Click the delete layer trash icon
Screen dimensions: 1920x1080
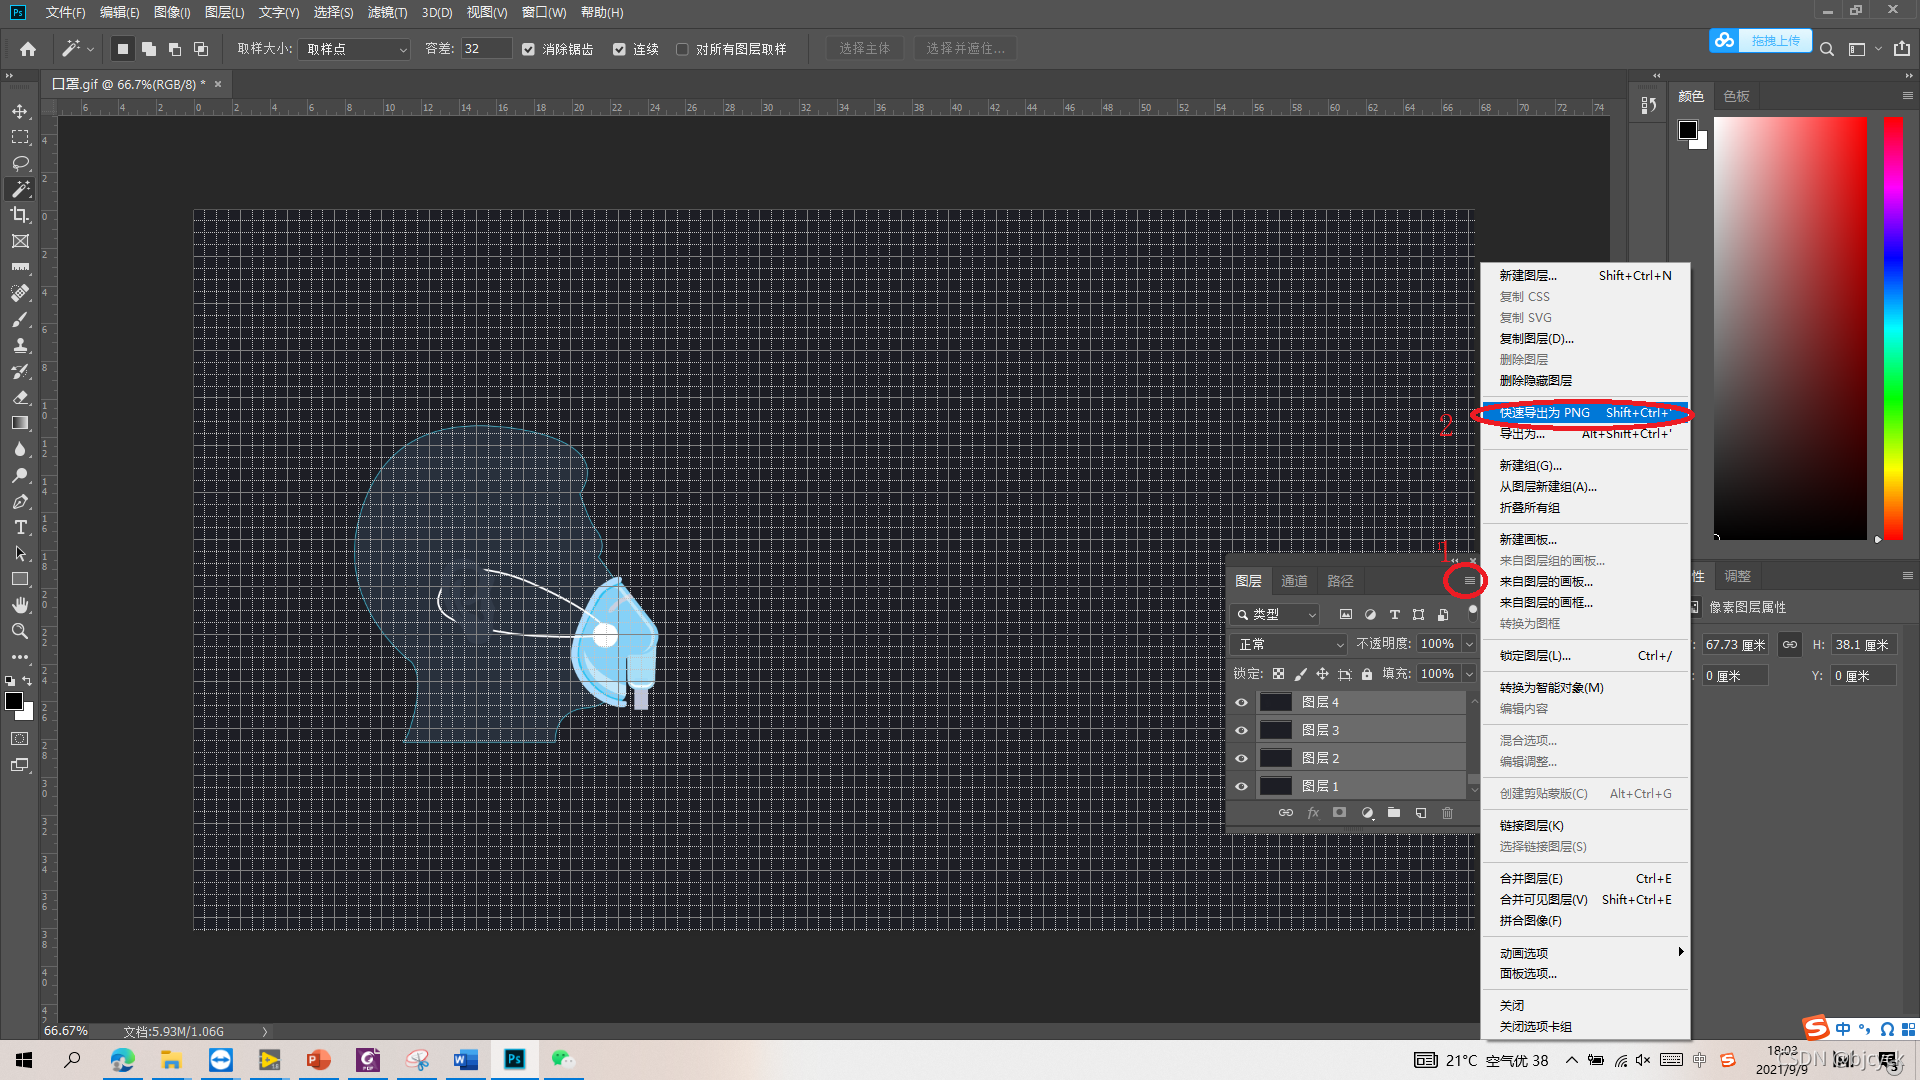pyautogui.click(x=1447, y=813)
